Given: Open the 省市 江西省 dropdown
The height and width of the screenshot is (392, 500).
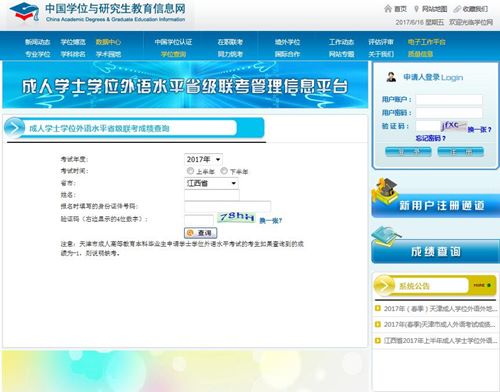Looking at the screenshot, I should click(211, 183).
